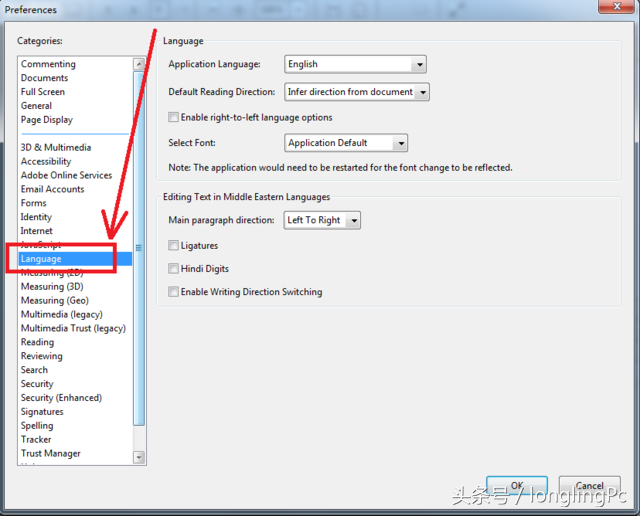Choose the Spelling category
This screenshot has height=516, width=640.
pyautogui.click(x=37, y=425)
